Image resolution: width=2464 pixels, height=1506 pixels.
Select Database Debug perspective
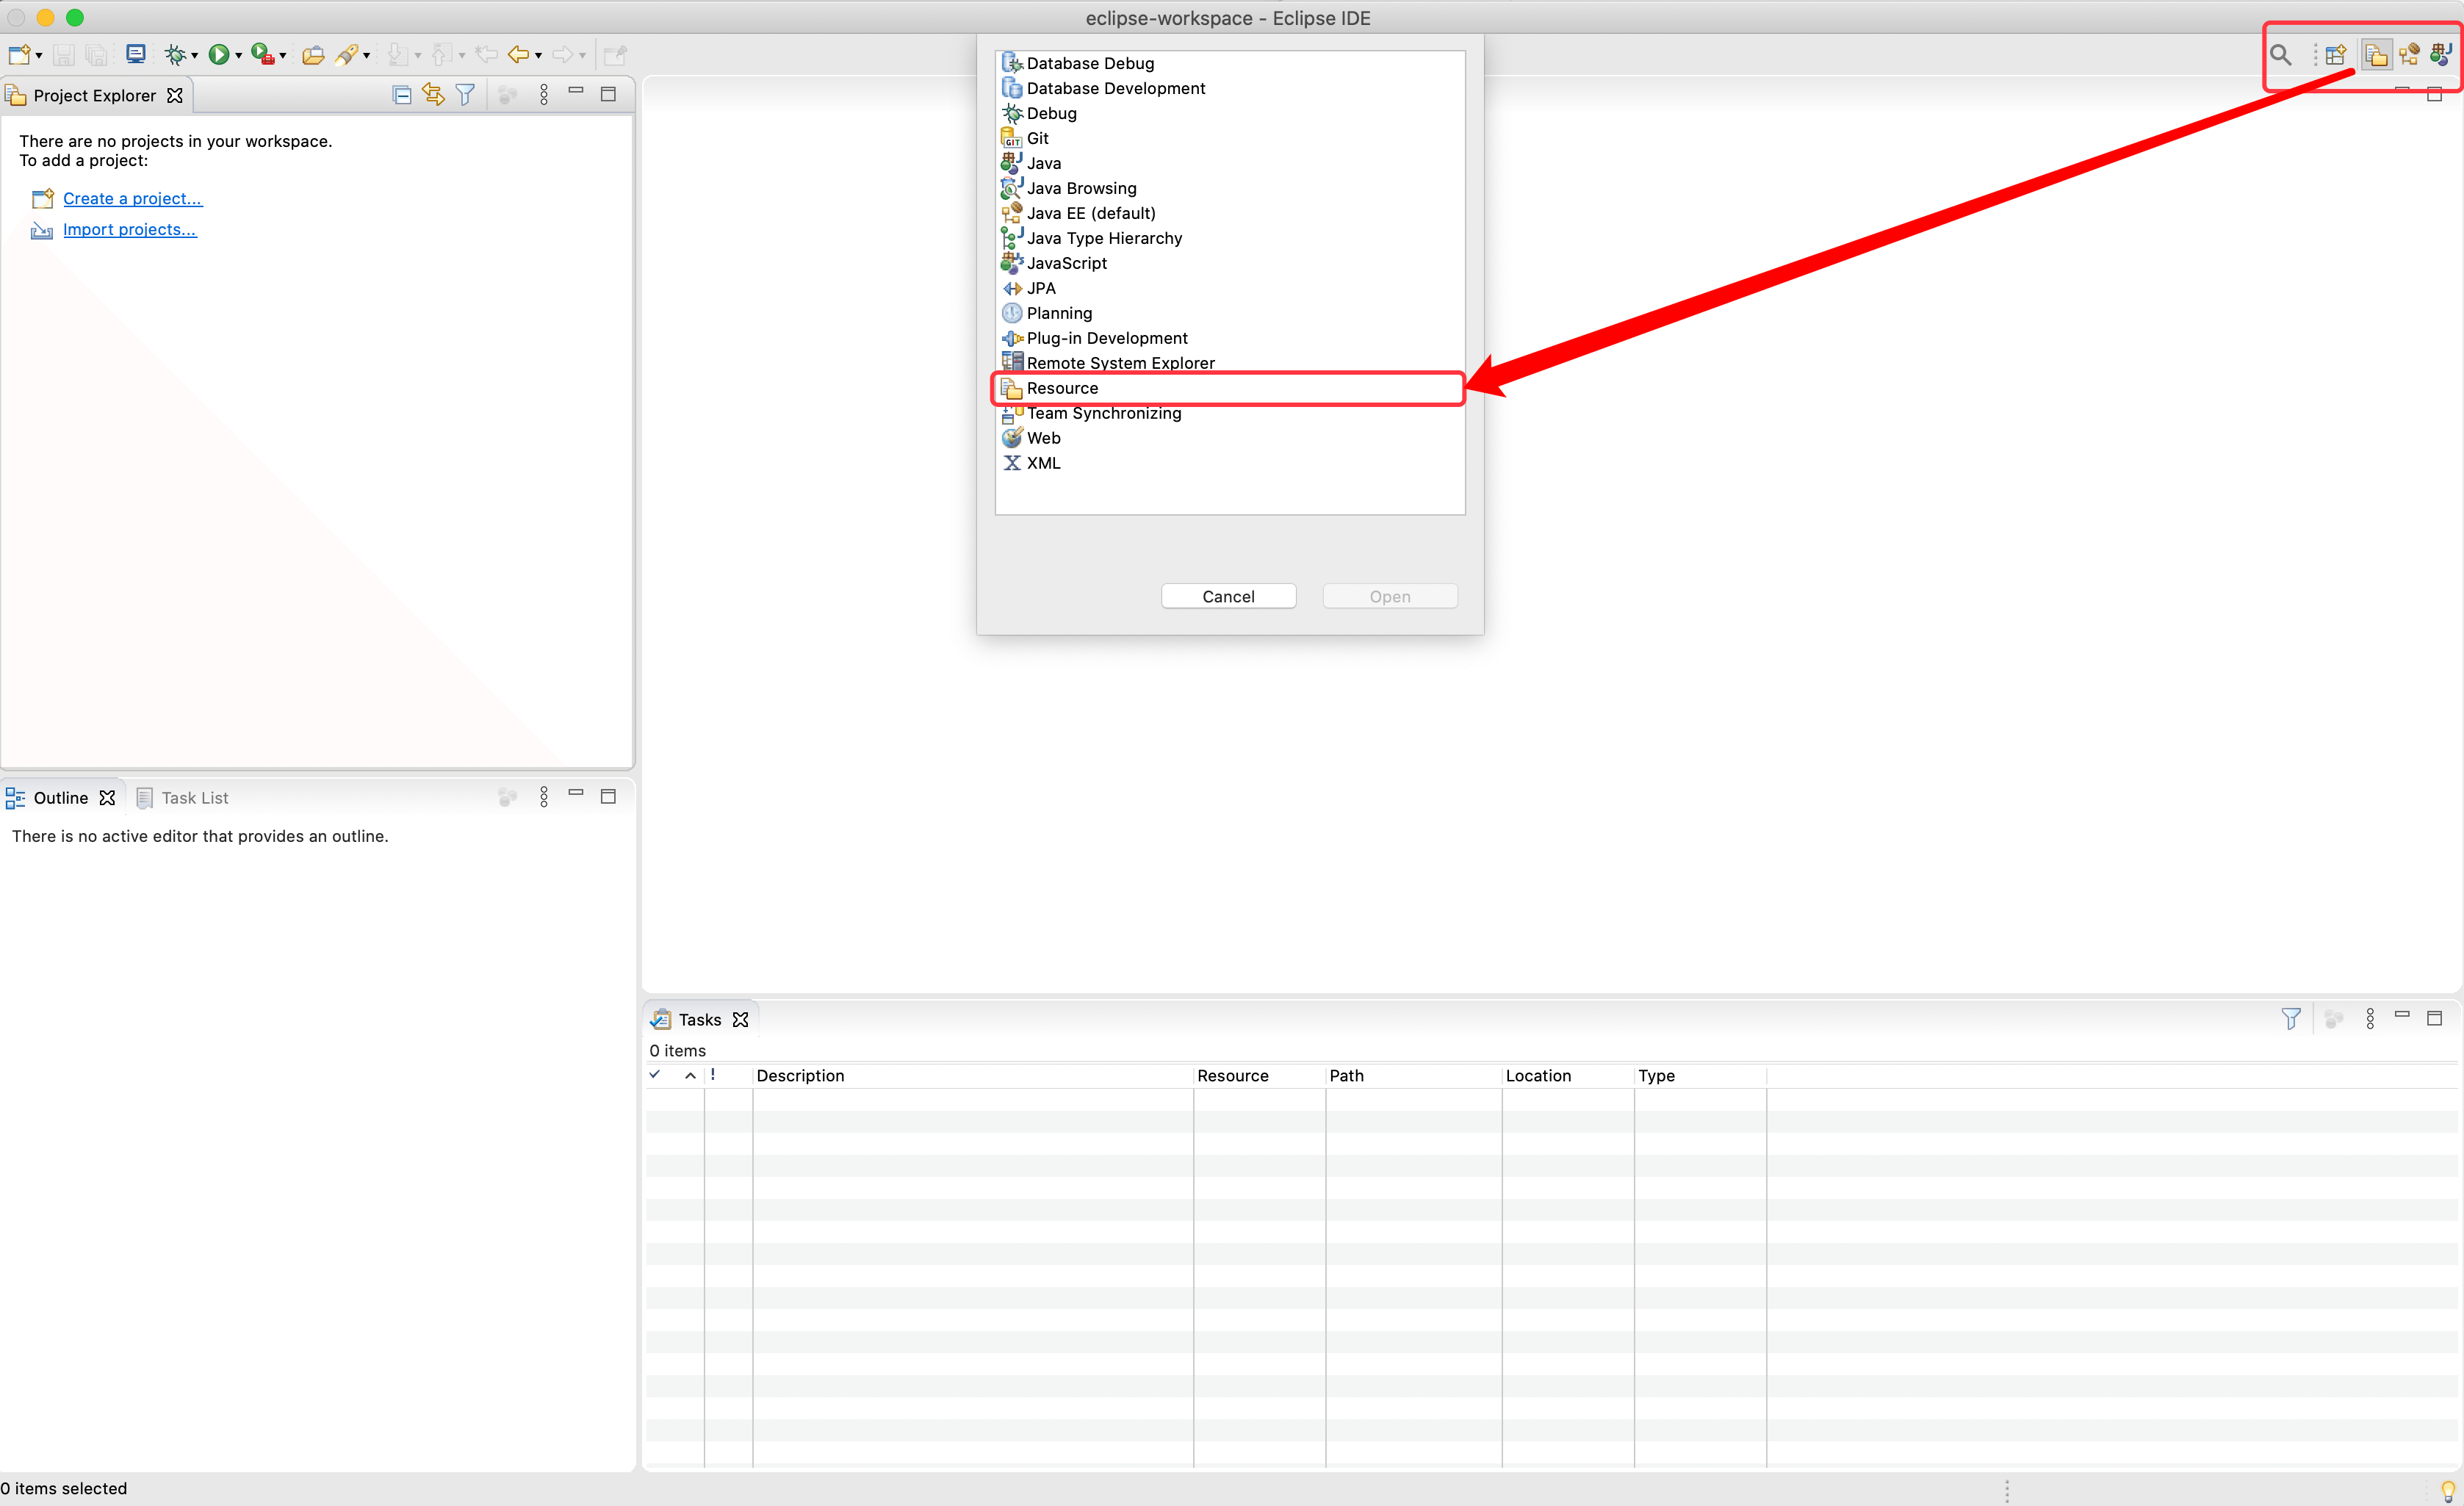(x=1229, y=64)
